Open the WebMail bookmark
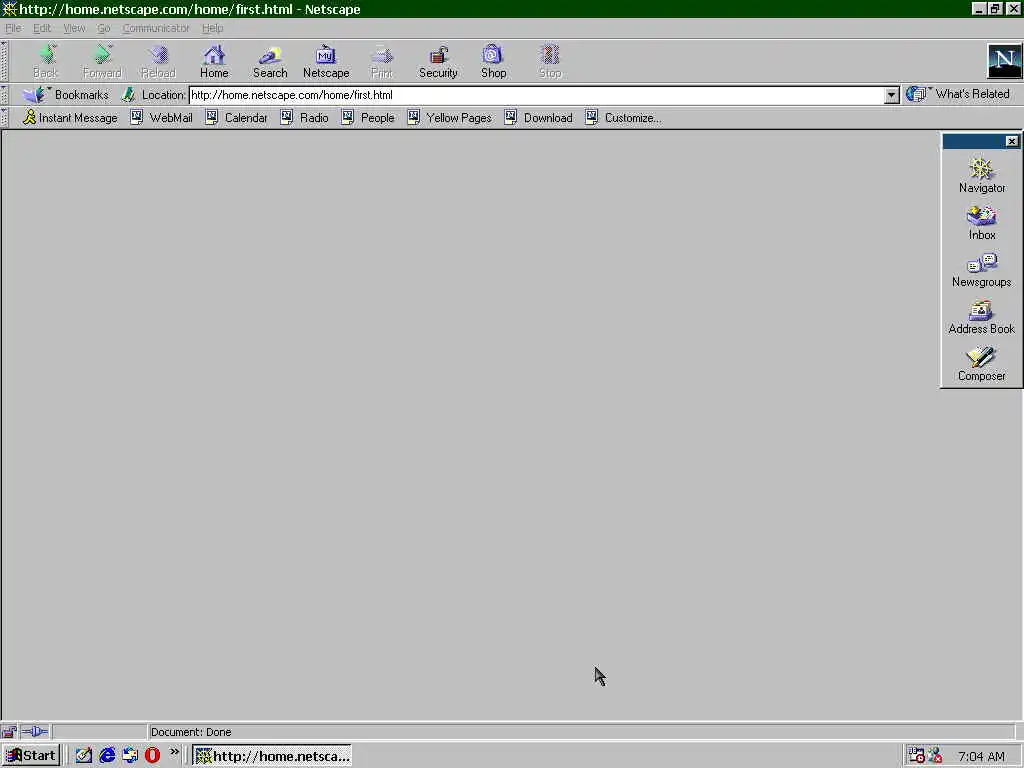Viewport: 1024px width, 768px height. point(161,118)
